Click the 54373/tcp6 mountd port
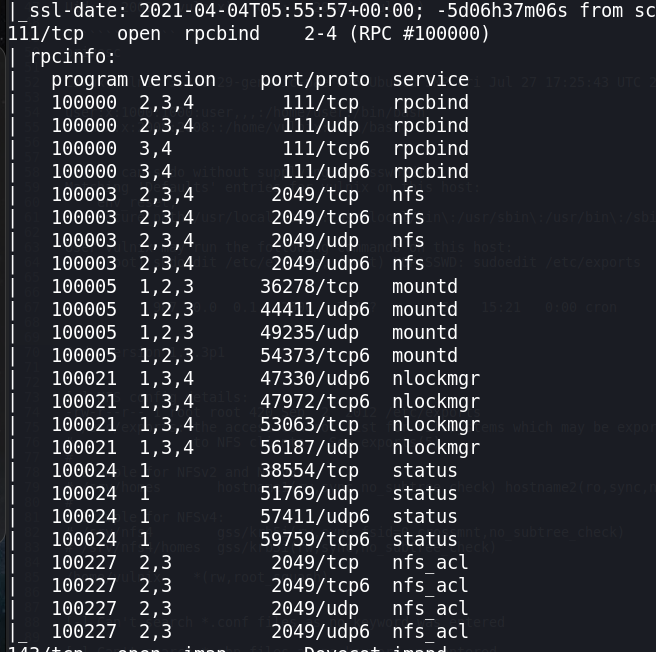Viewport: 656px width, 652px height. click(315, 355)
